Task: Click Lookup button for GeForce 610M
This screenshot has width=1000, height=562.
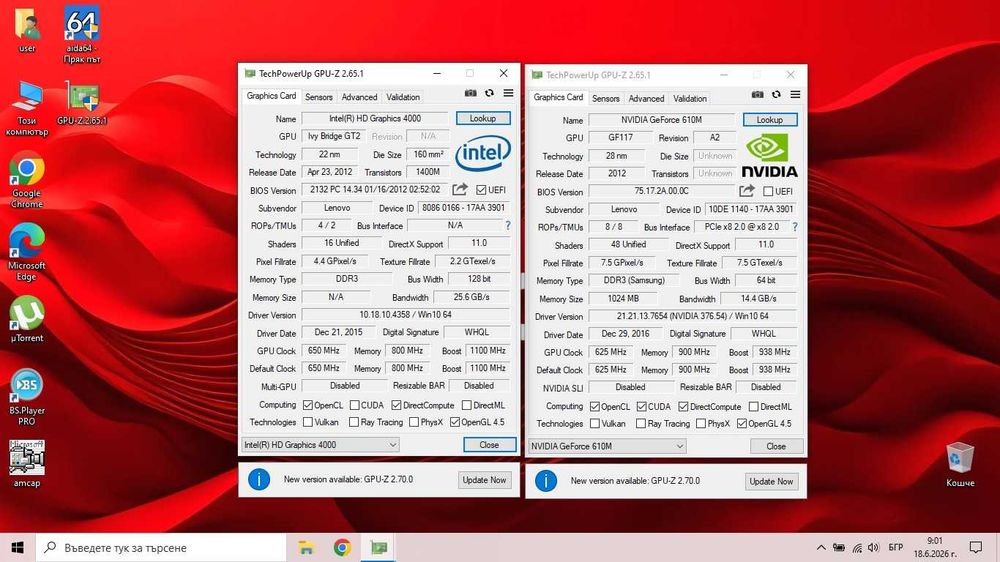Action: click(770, 119)
